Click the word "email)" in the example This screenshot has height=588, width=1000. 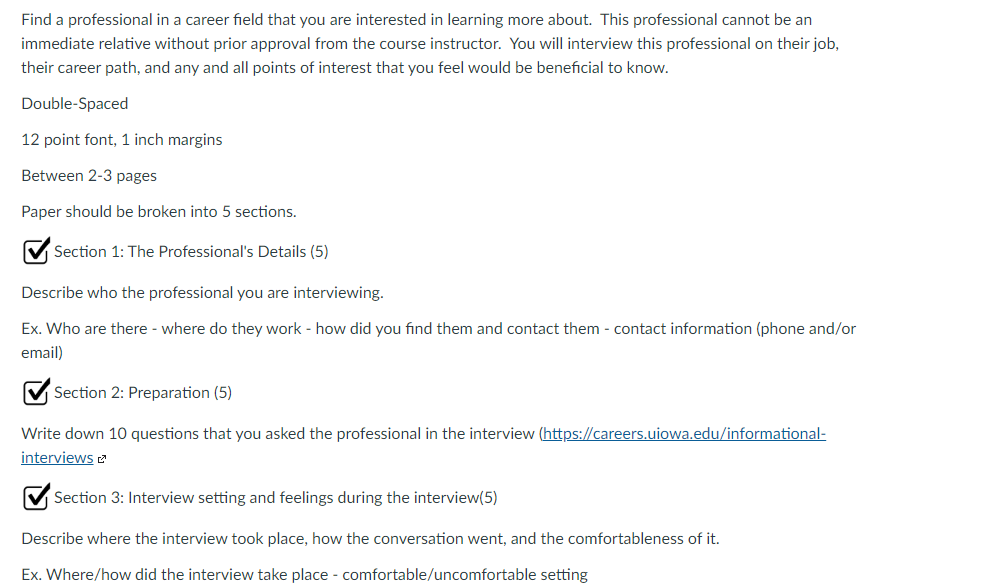coord(42,353)
